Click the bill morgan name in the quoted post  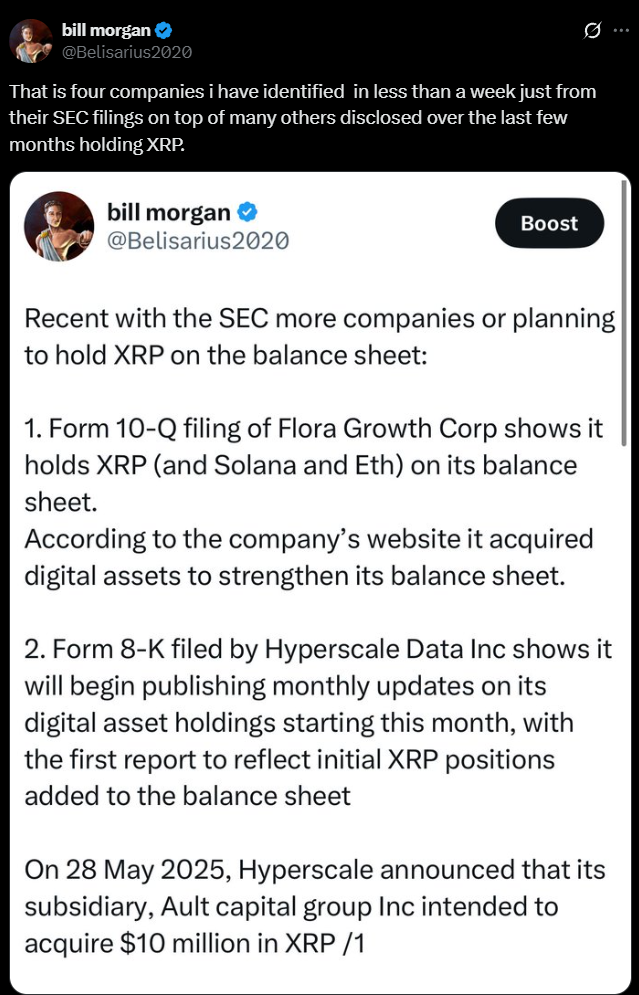[168, 213]
